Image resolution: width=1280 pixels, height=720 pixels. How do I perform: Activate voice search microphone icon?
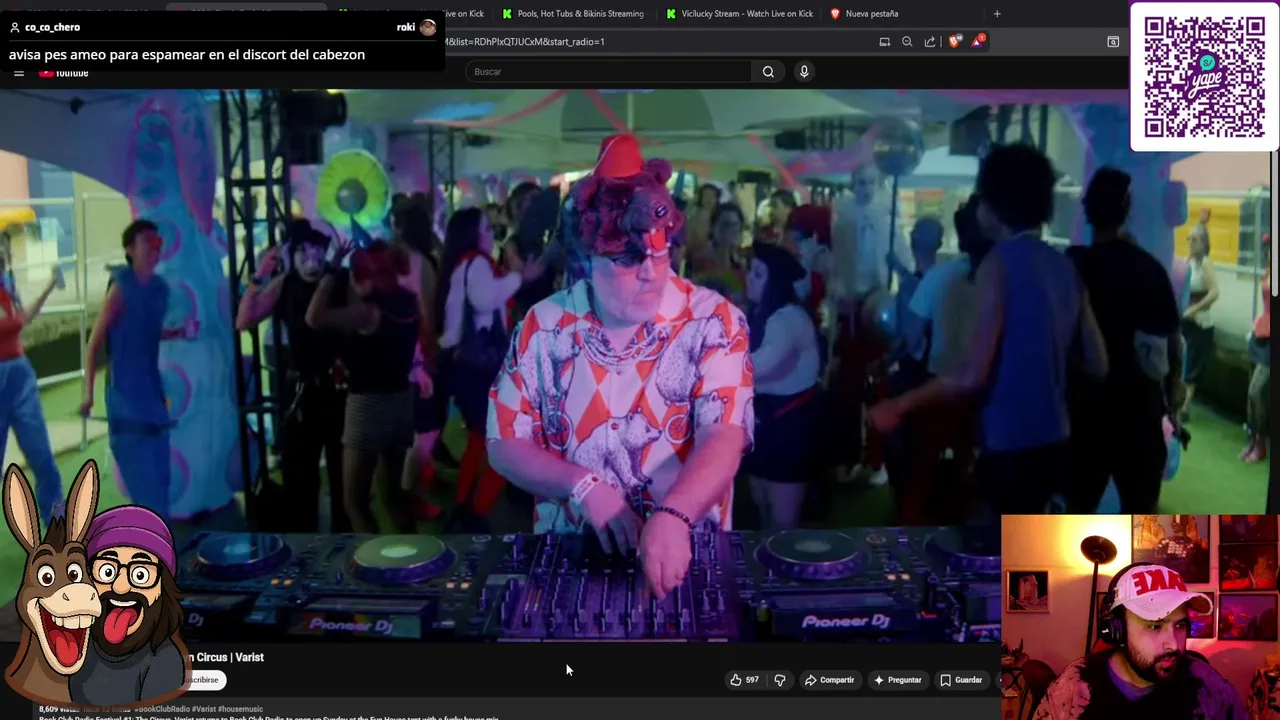pyautogui.click(x=804, y=72)
